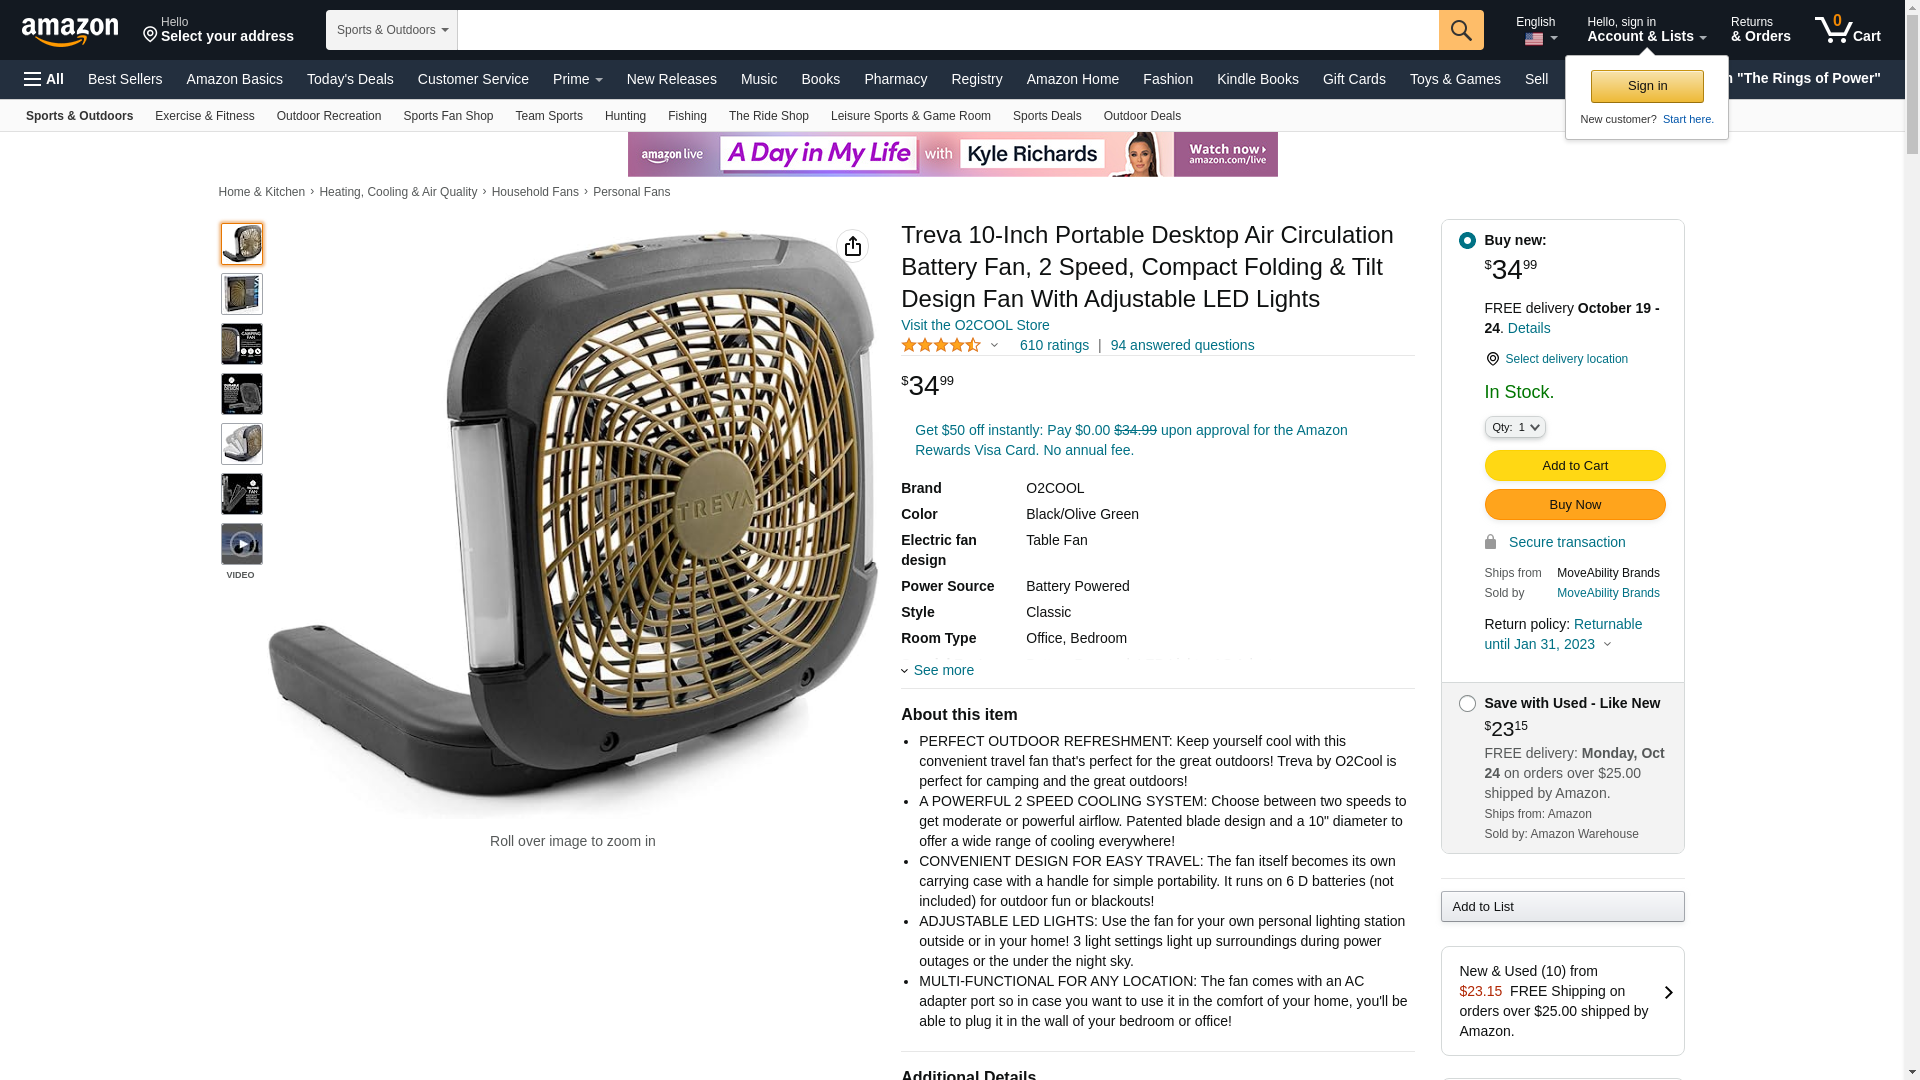Open Today's Deals in navigation bar
The image size is (1920, 1080).
coord(350,79)
